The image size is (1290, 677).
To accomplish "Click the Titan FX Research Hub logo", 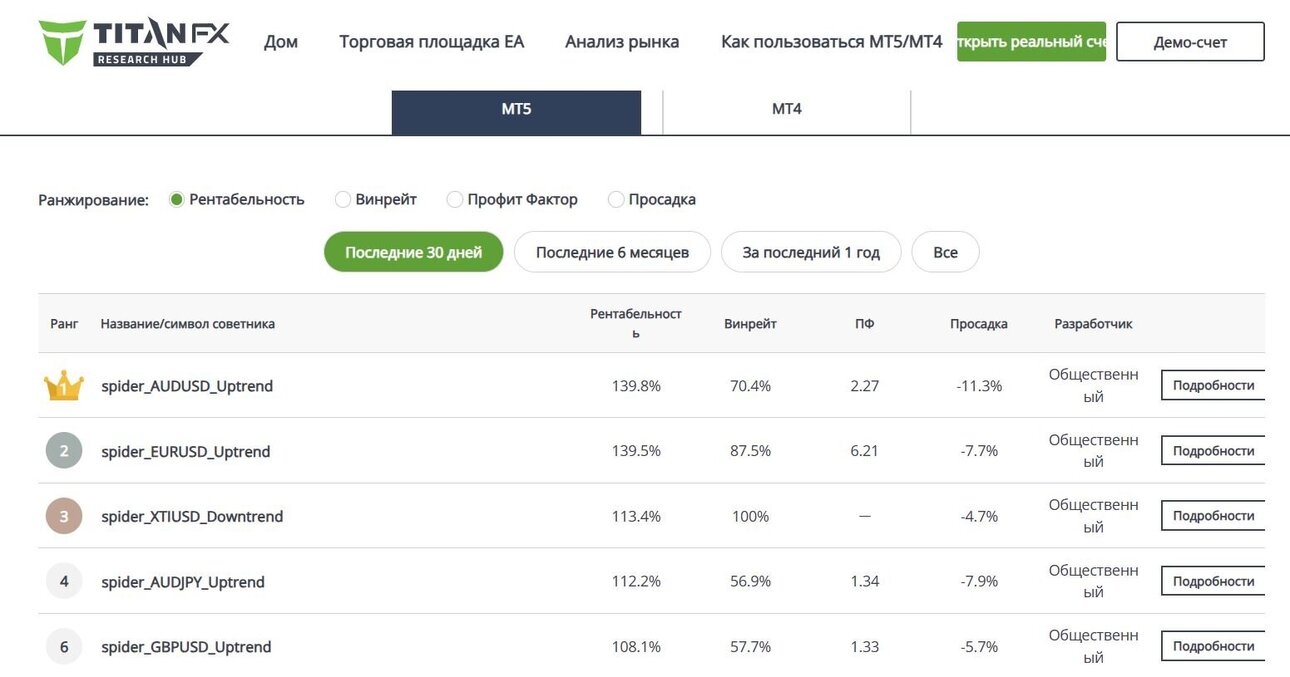I will 134,42.
